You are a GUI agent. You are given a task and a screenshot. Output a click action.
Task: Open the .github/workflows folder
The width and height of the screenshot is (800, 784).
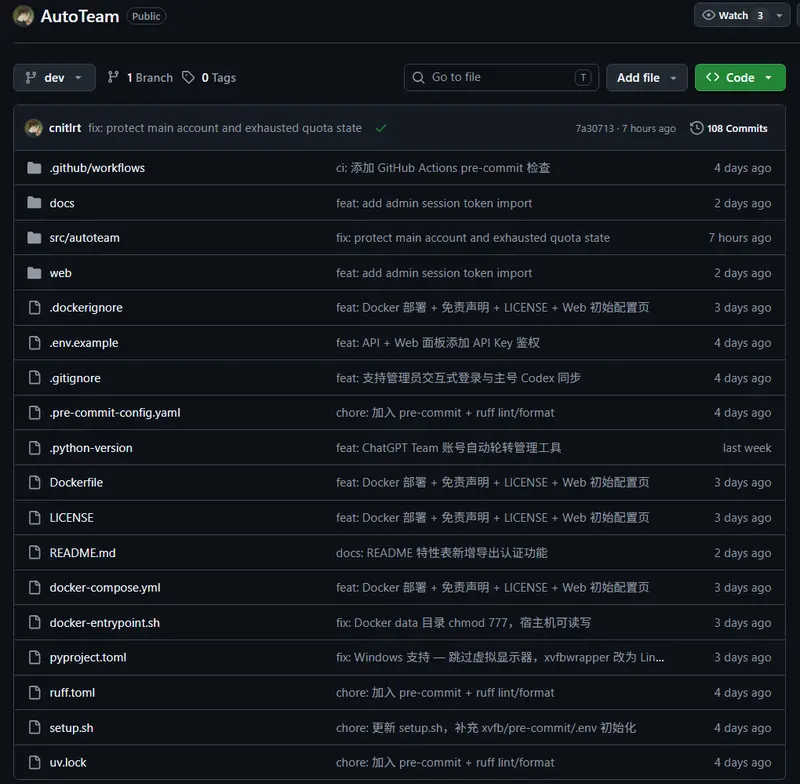(x=97, y=168)
